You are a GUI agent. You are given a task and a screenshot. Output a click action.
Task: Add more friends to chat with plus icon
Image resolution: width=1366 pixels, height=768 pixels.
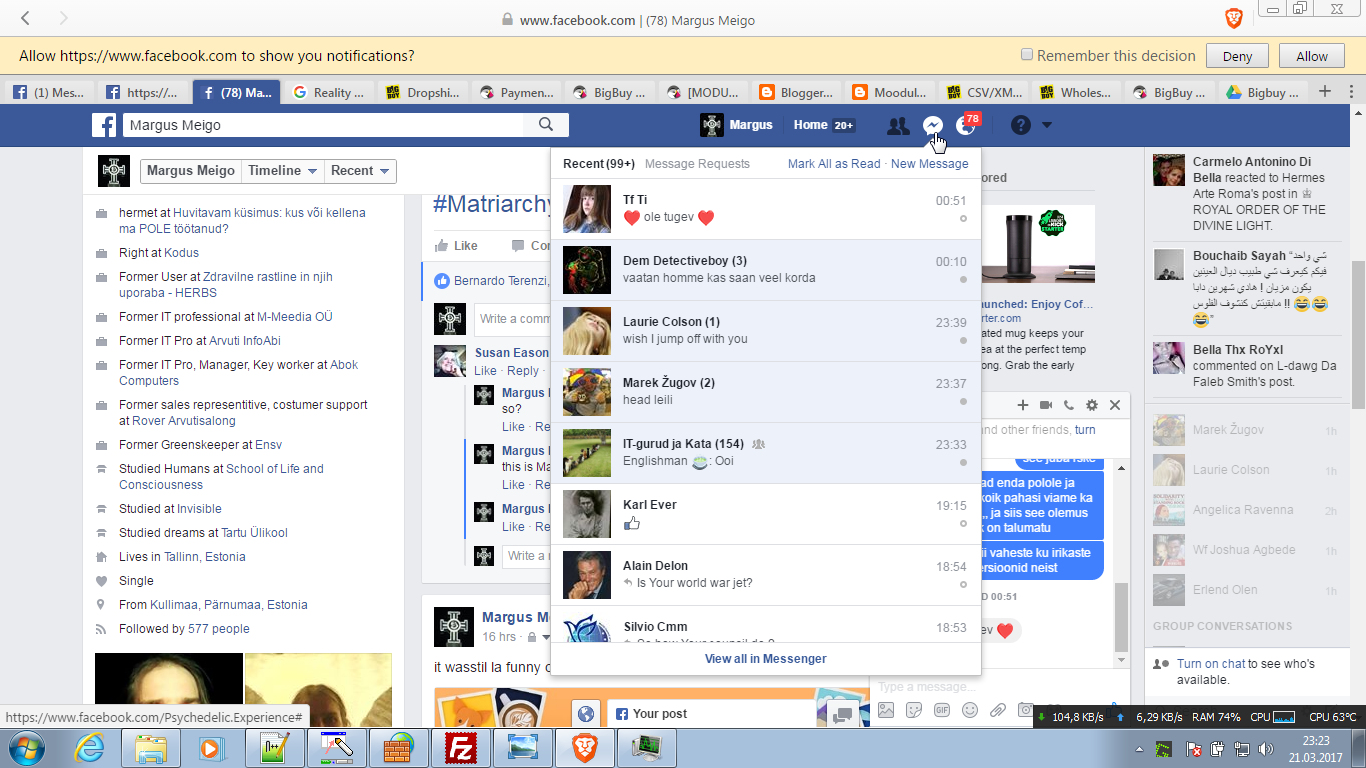1023,405
